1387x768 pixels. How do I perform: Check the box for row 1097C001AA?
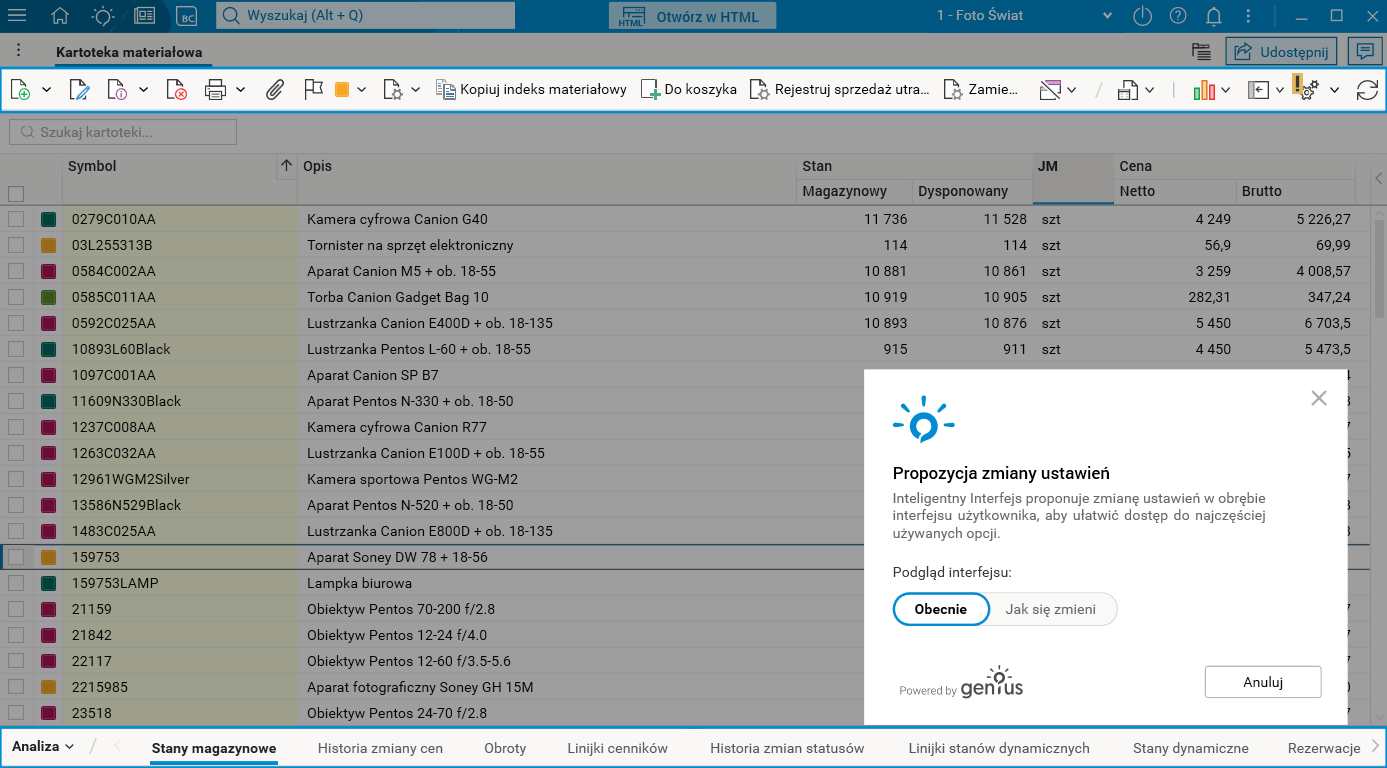[16, 375]
